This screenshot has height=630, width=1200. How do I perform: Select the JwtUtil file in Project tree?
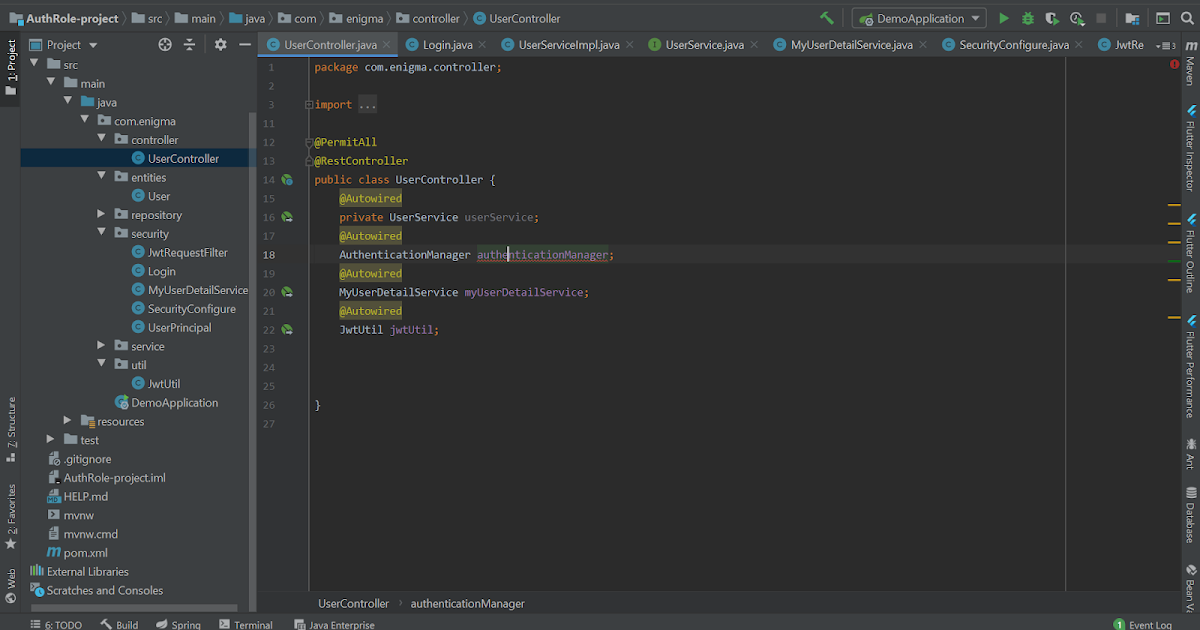pyautogui.click(x=164, y=383)
